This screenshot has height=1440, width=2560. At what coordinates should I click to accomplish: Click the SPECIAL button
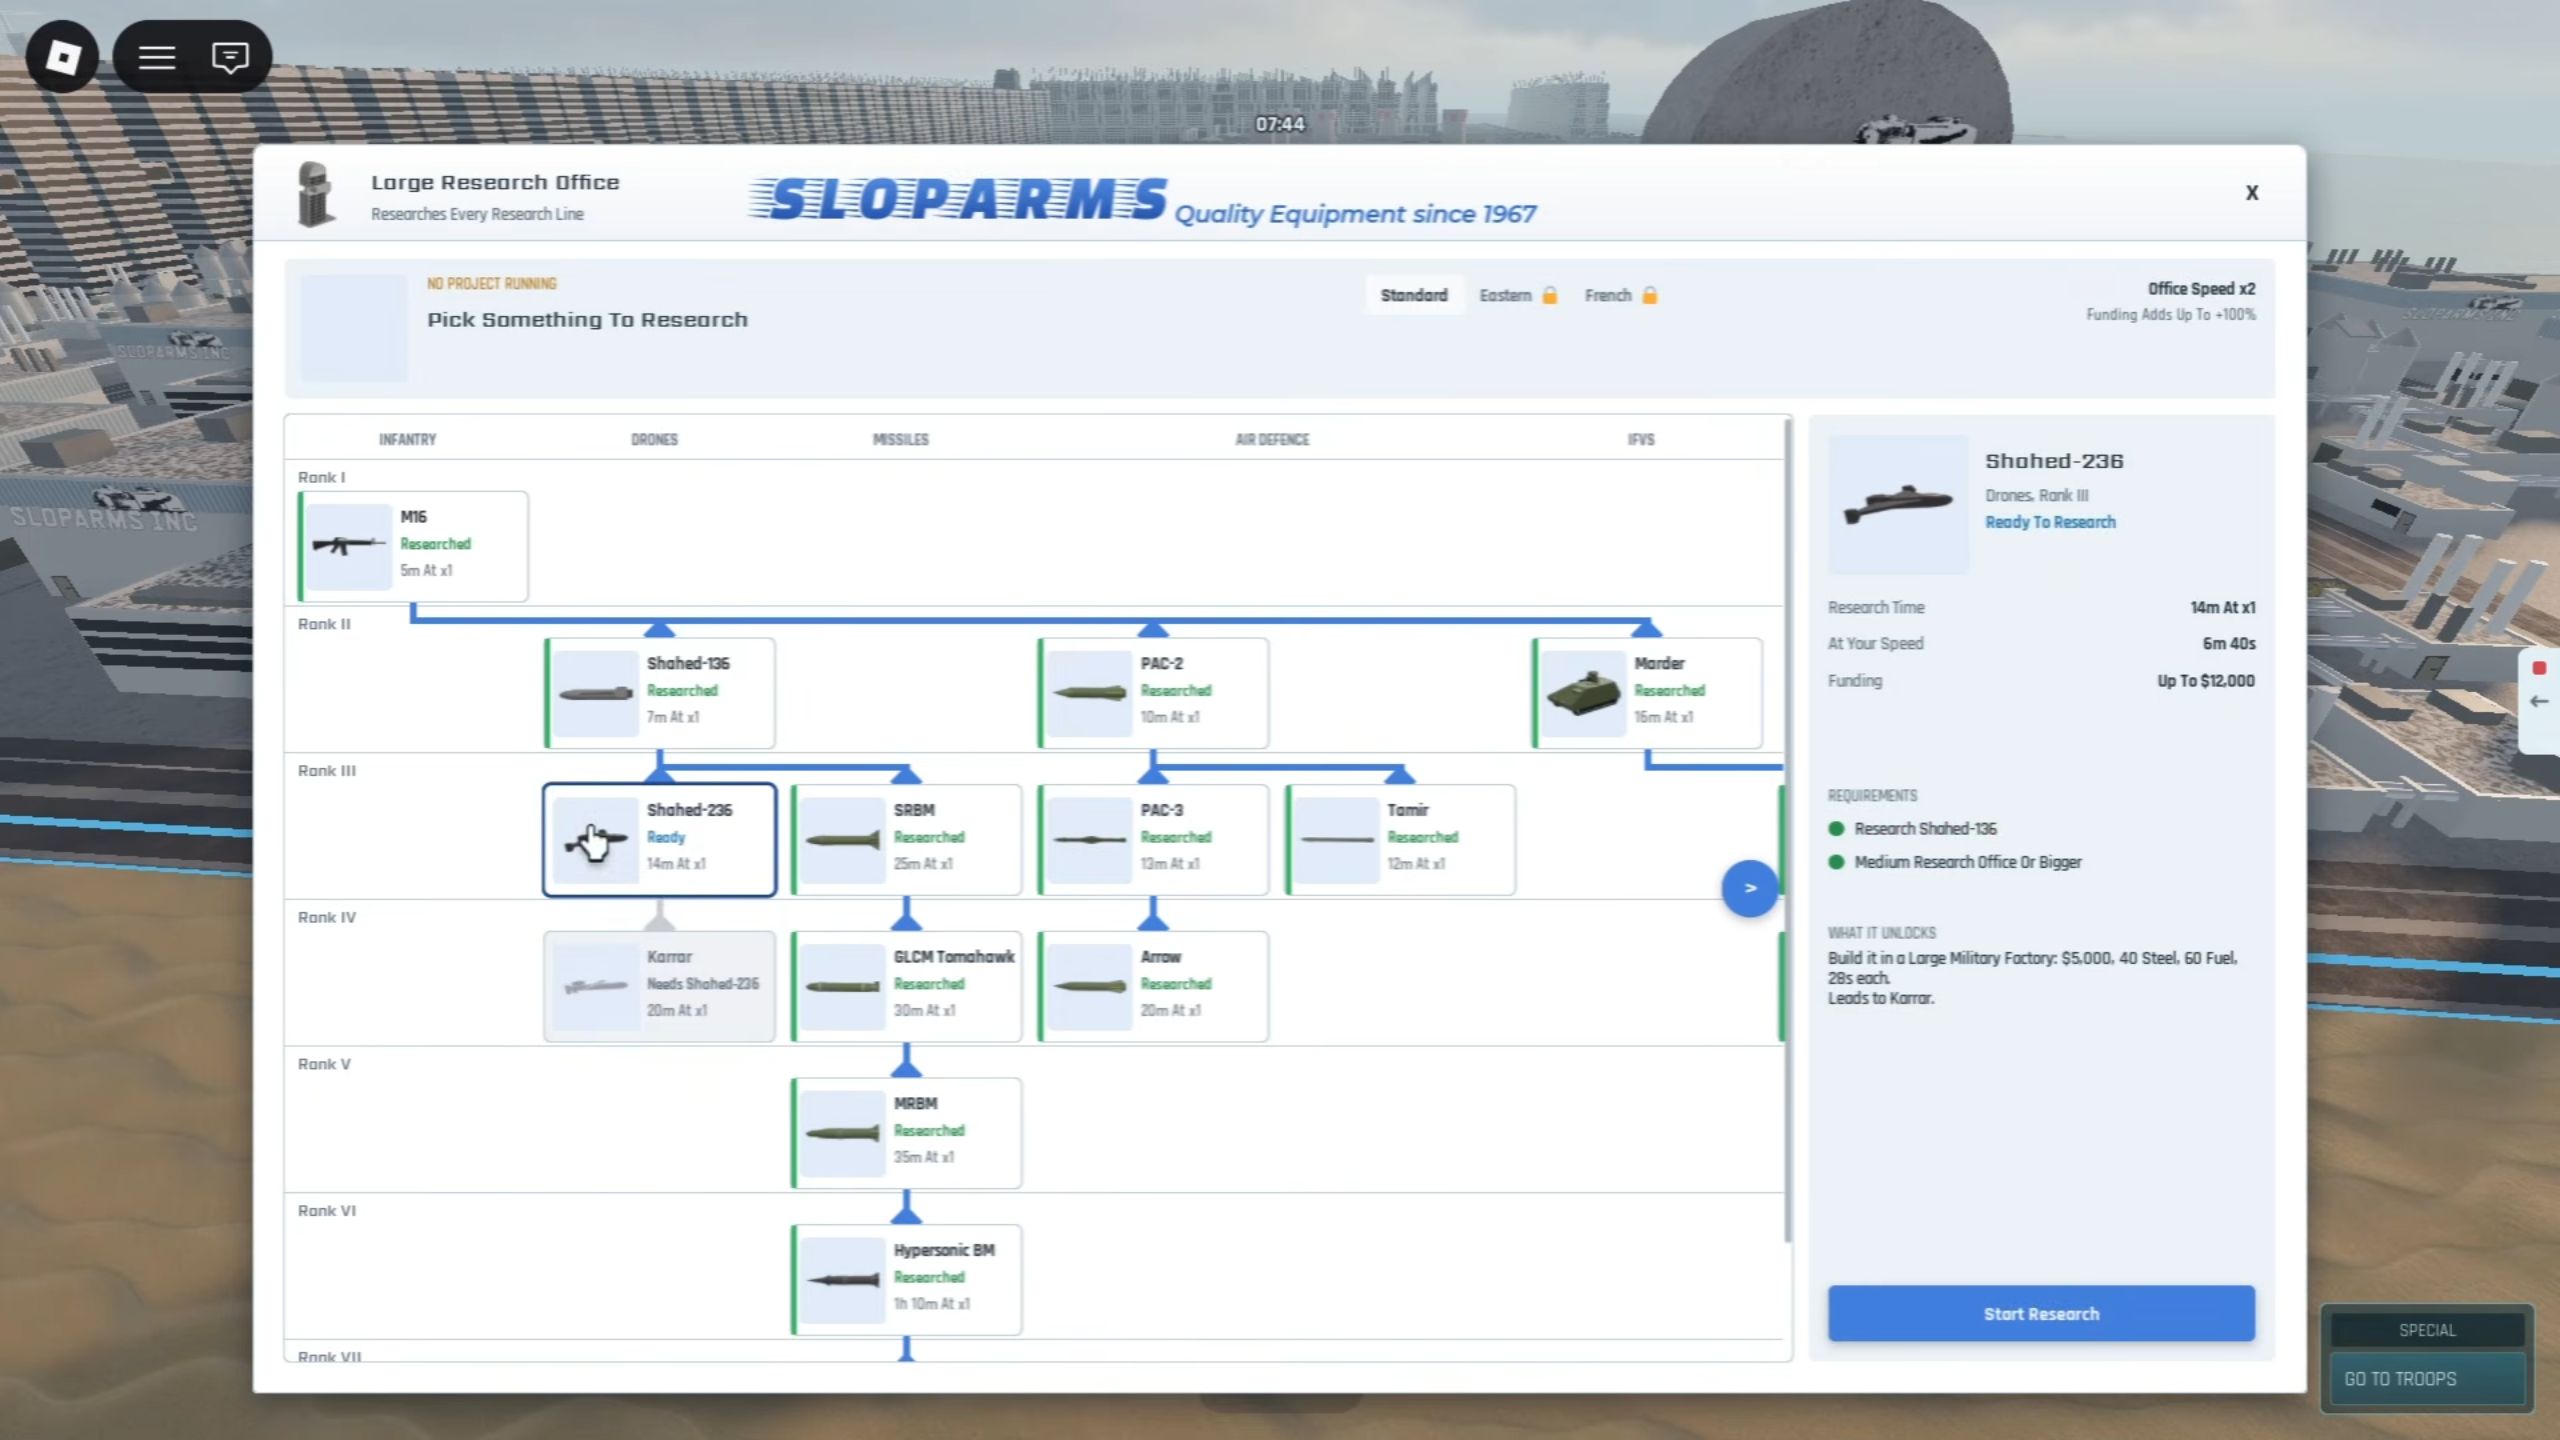tap(2427, 1330)
